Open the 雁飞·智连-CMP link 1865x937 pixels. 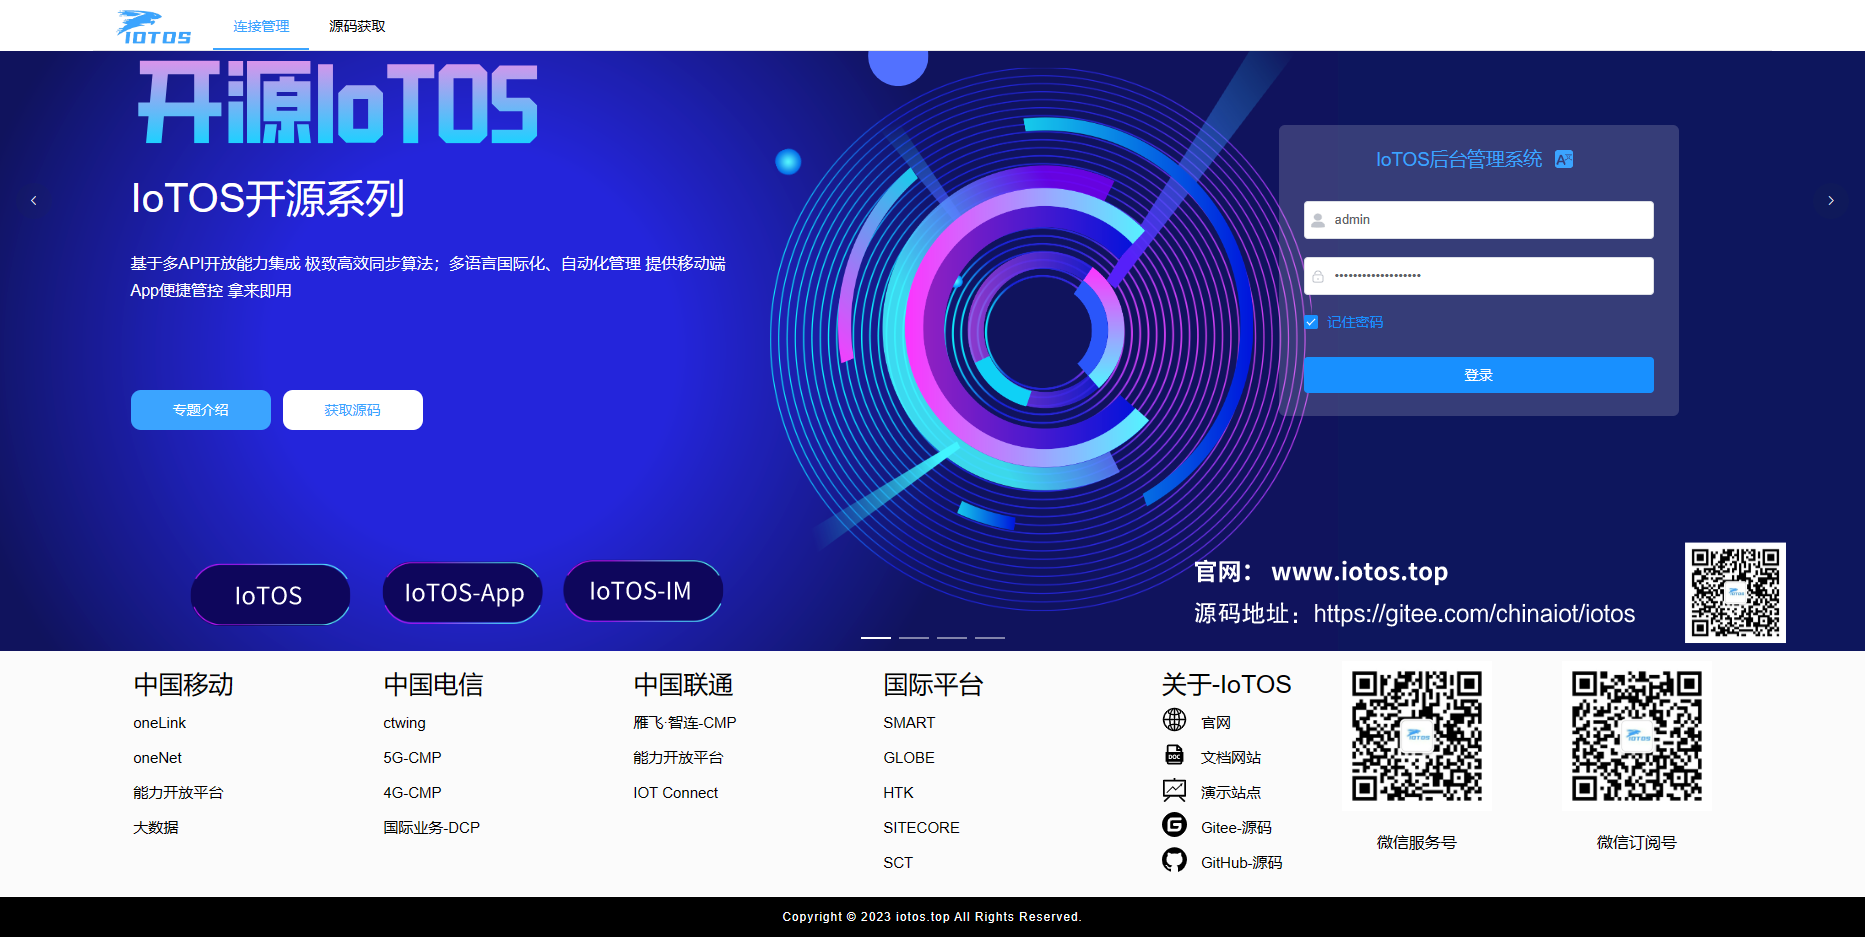pos(685,723)
